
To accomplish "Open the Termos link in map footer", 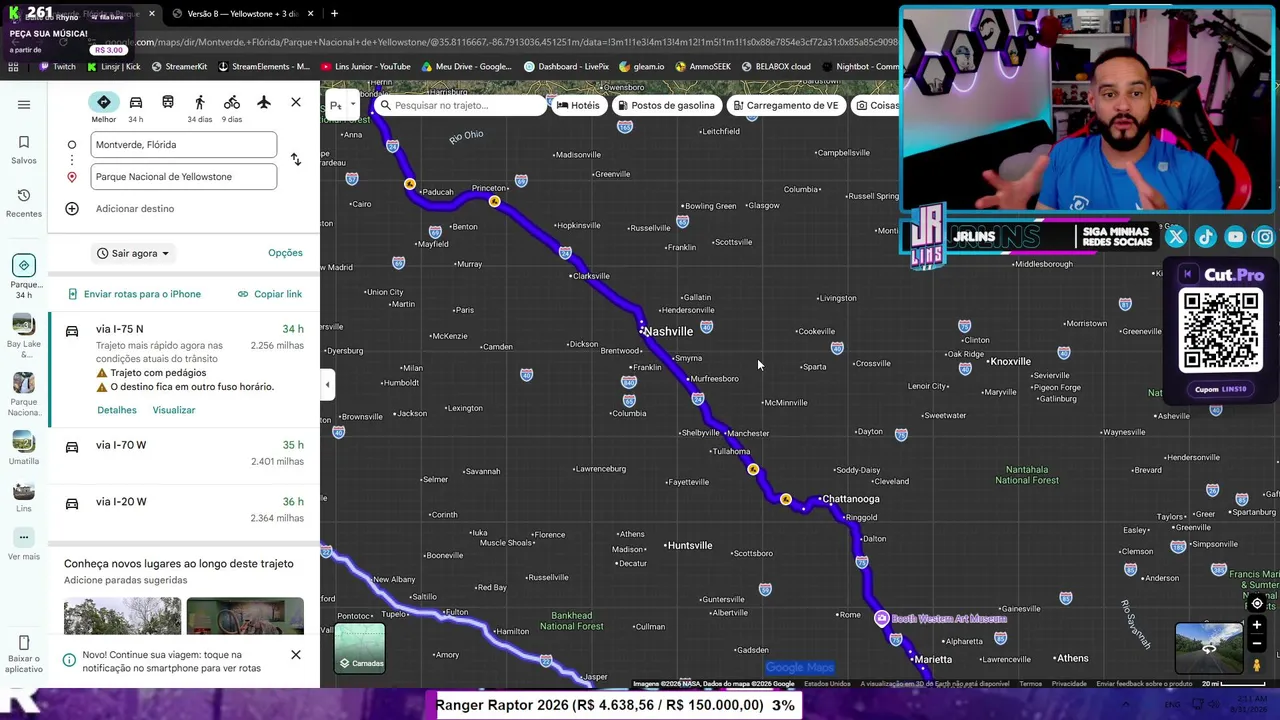I will point(1030,684).
